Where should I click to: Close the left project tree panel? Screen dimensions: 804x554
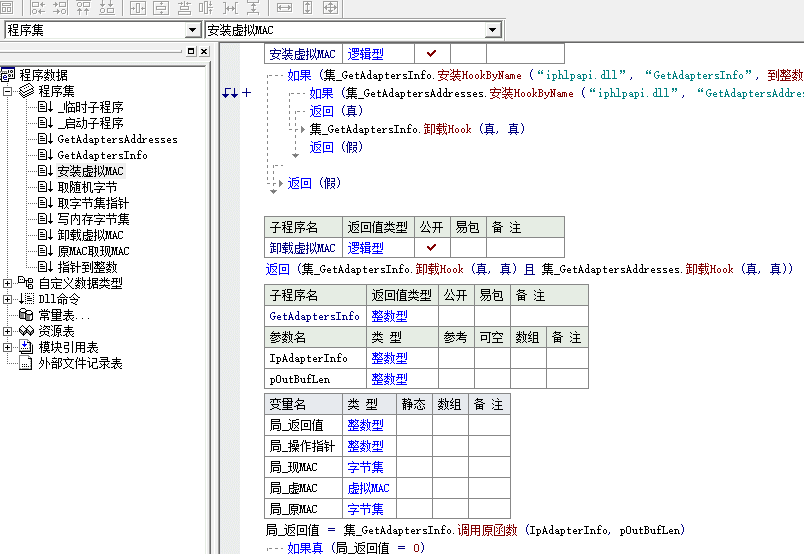point(204,51)
